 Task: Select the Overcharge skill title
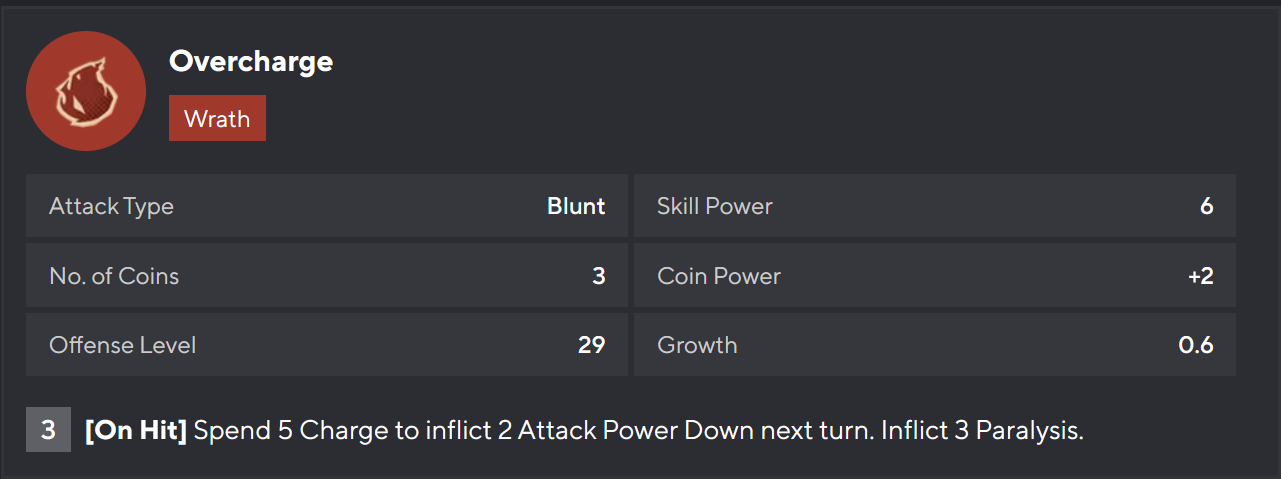[251, 61]
